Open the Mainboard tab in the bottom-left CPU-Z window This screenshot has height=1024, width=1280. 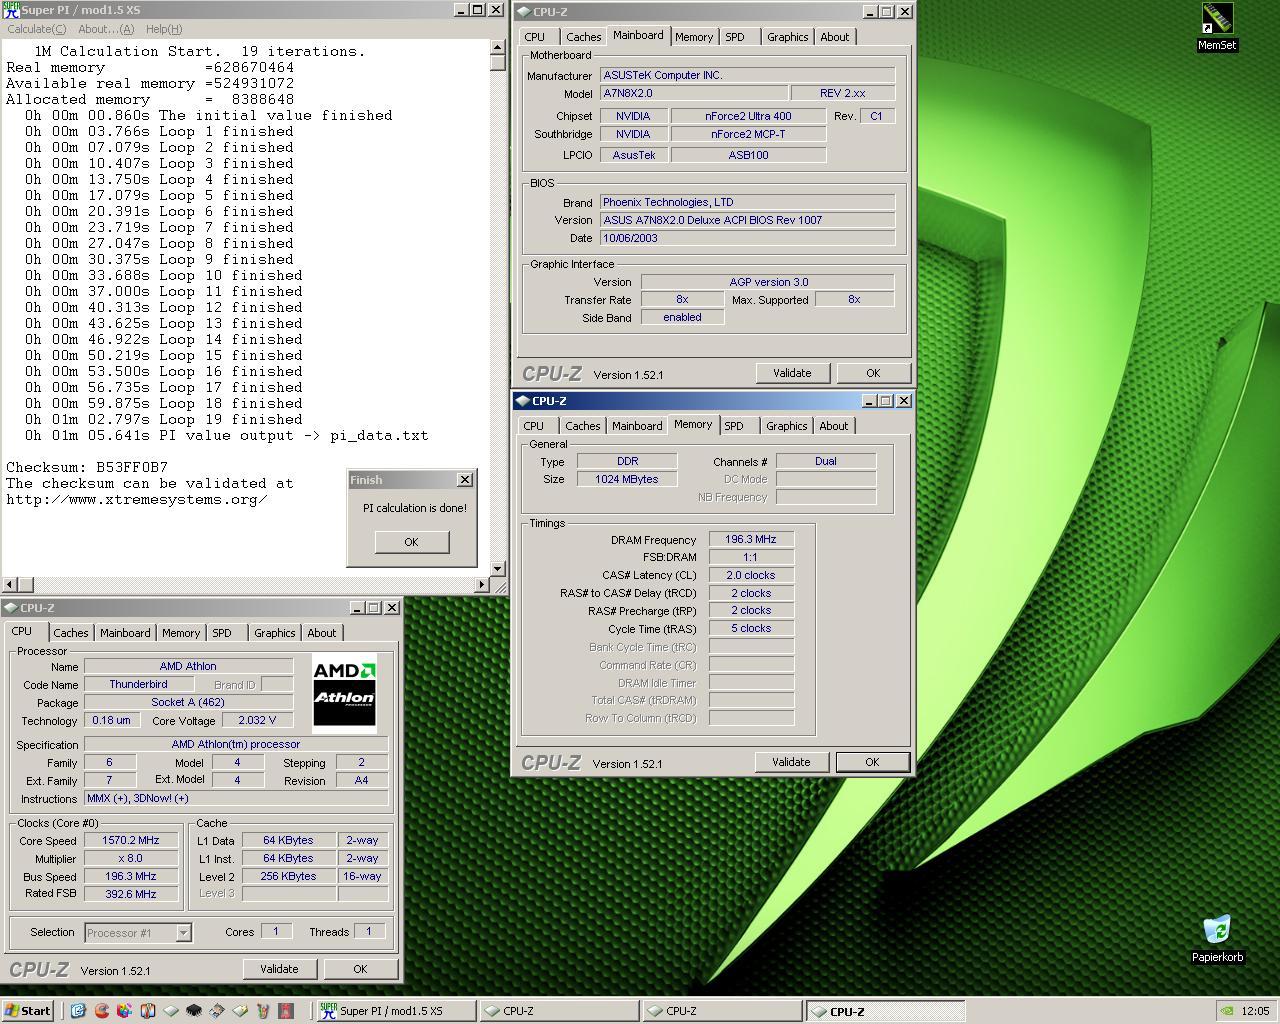125,633
